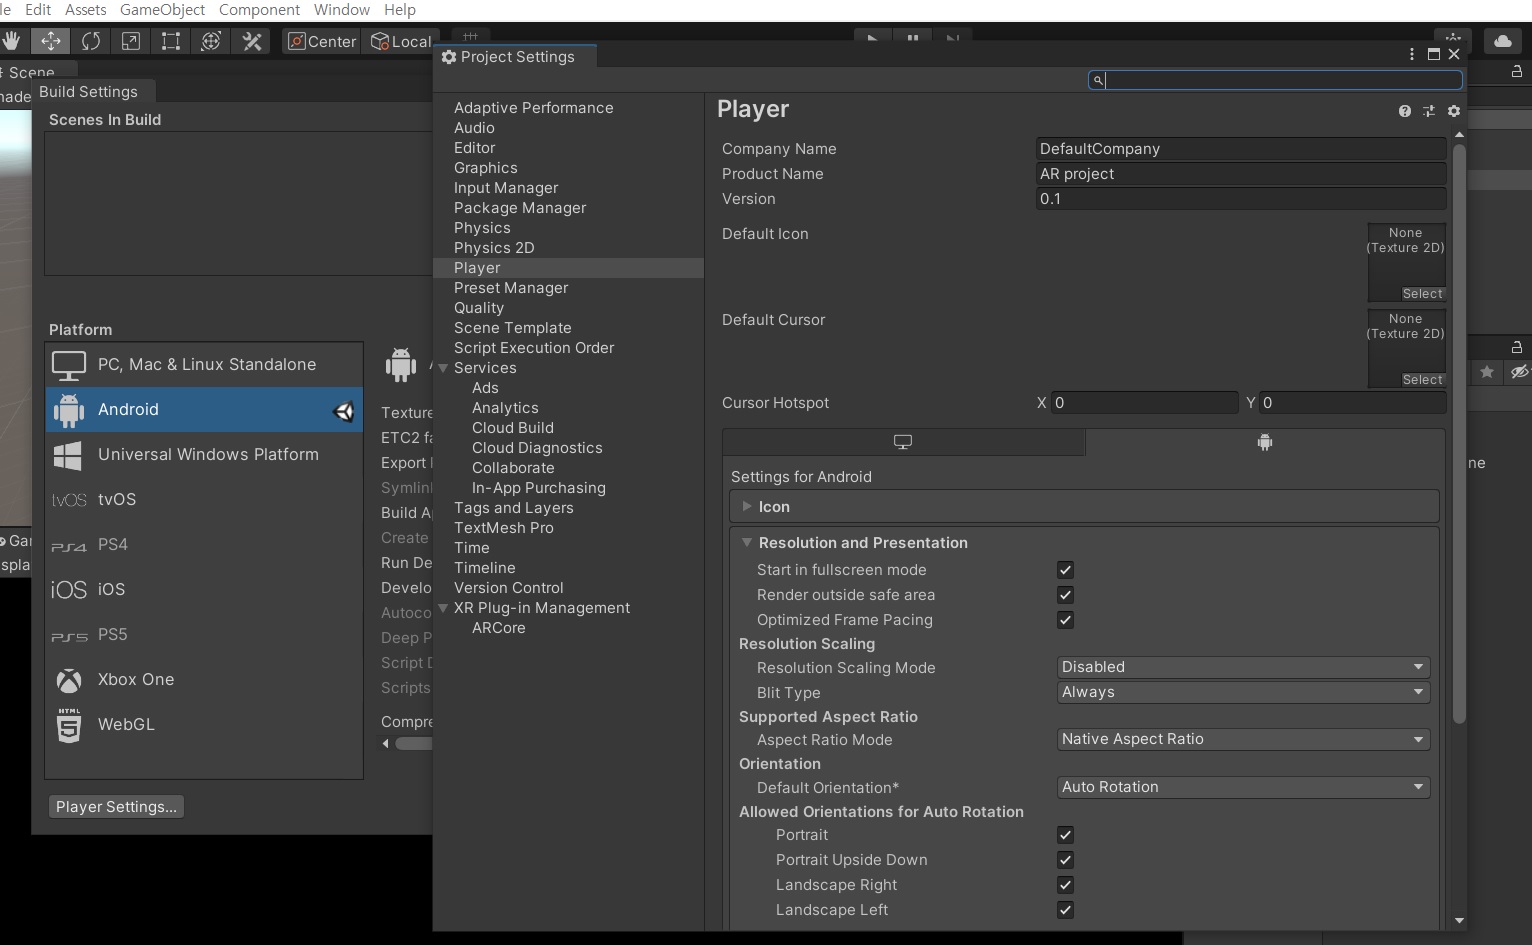Click the Product Name input field
Viewport: 1532px width, 945px height.
point(1241,174)
